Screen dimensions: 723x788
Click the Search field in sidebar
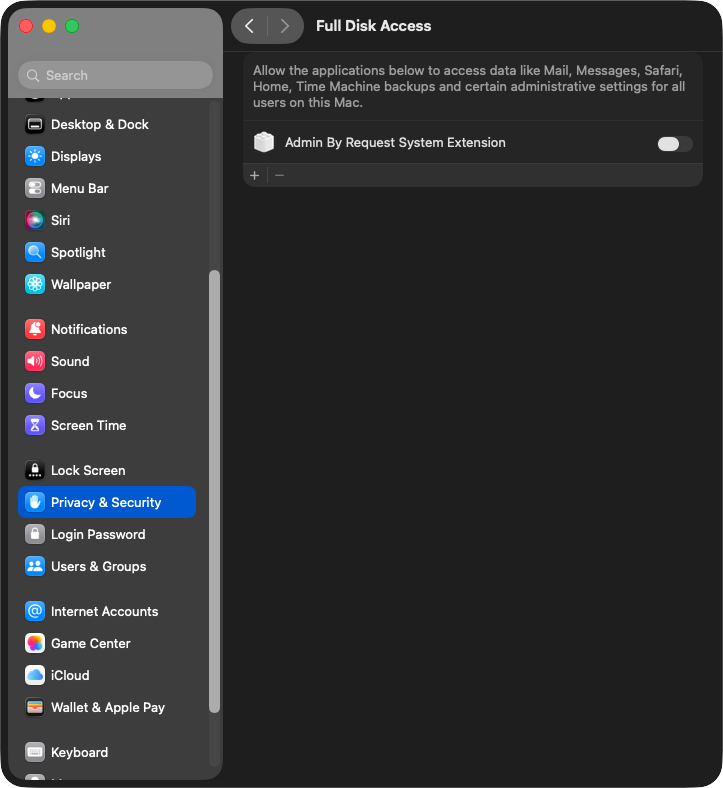[x=115, y=75]
